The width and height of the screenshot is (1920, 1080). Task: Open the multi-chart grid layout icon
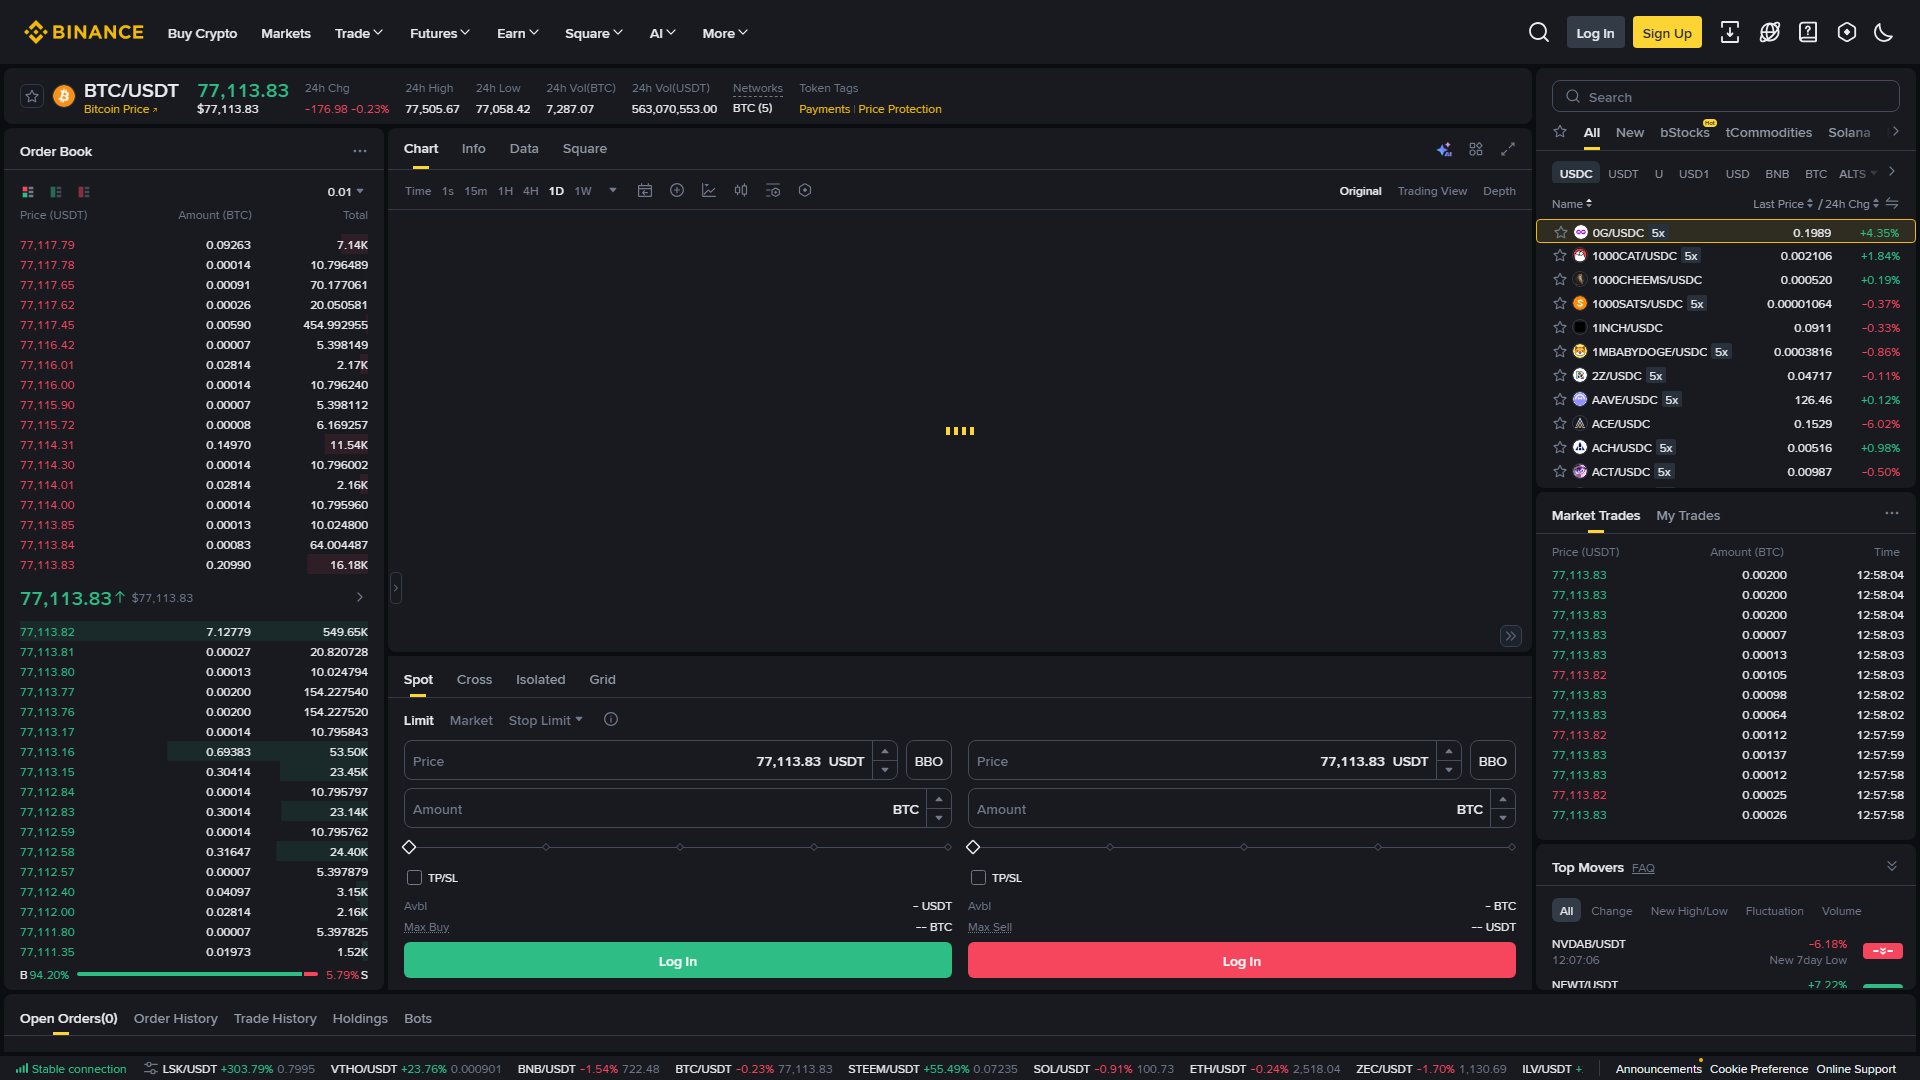point(1476,149)
